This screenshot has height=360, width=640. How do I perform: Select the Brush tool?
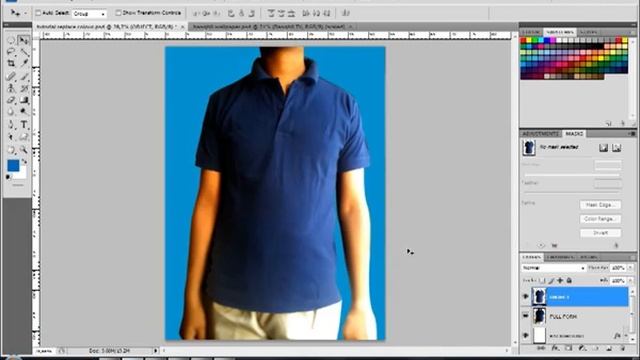24,76
